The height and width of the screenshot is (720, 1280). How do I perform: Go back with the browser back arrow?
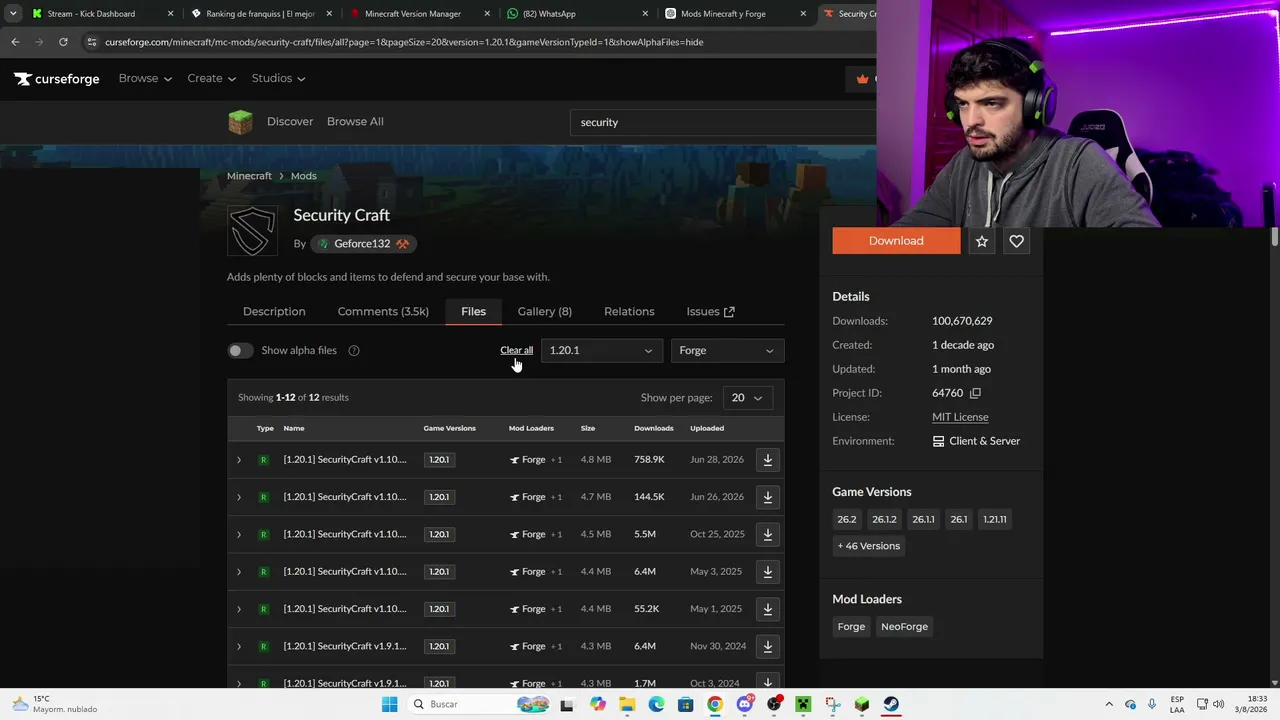pyautogui.click(x=15, y=42)
